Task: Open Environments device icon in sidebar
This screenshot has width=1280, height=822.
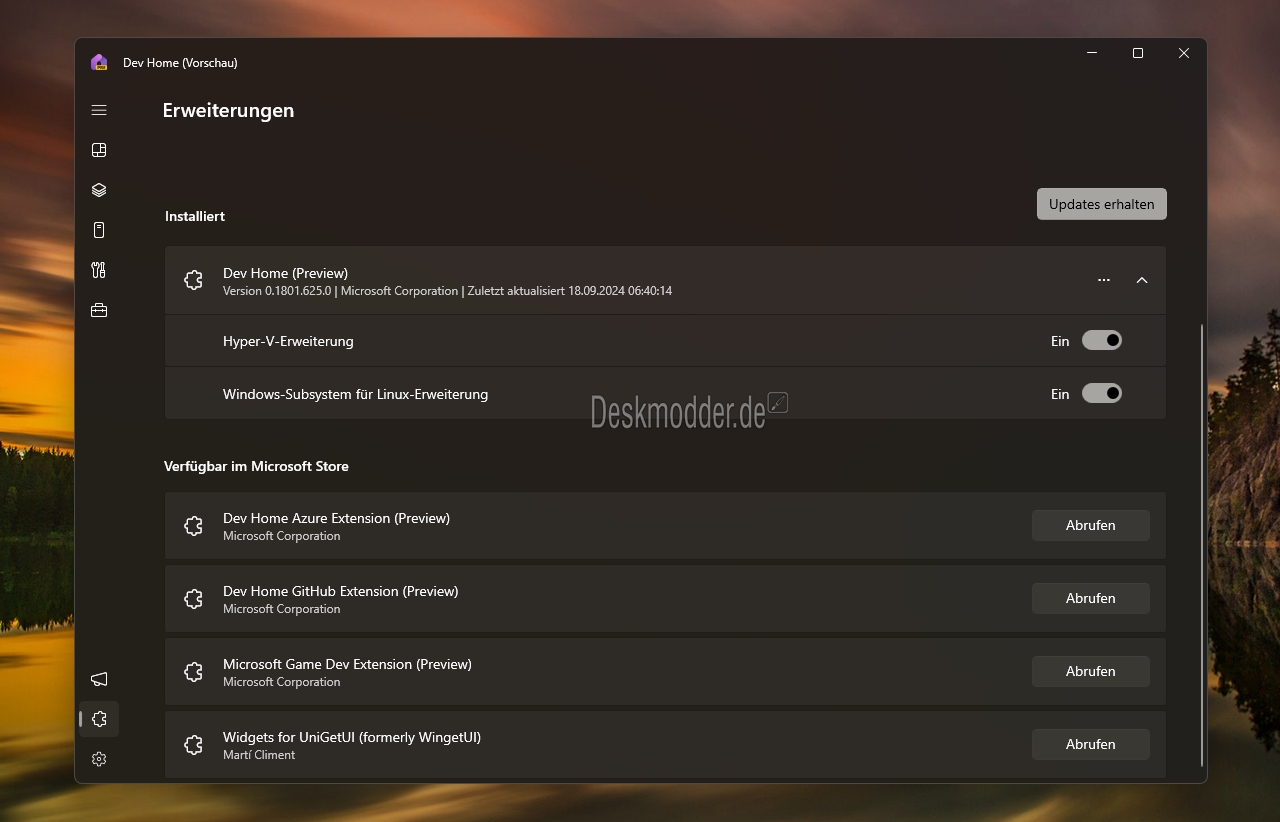Action: coord(99,230)
